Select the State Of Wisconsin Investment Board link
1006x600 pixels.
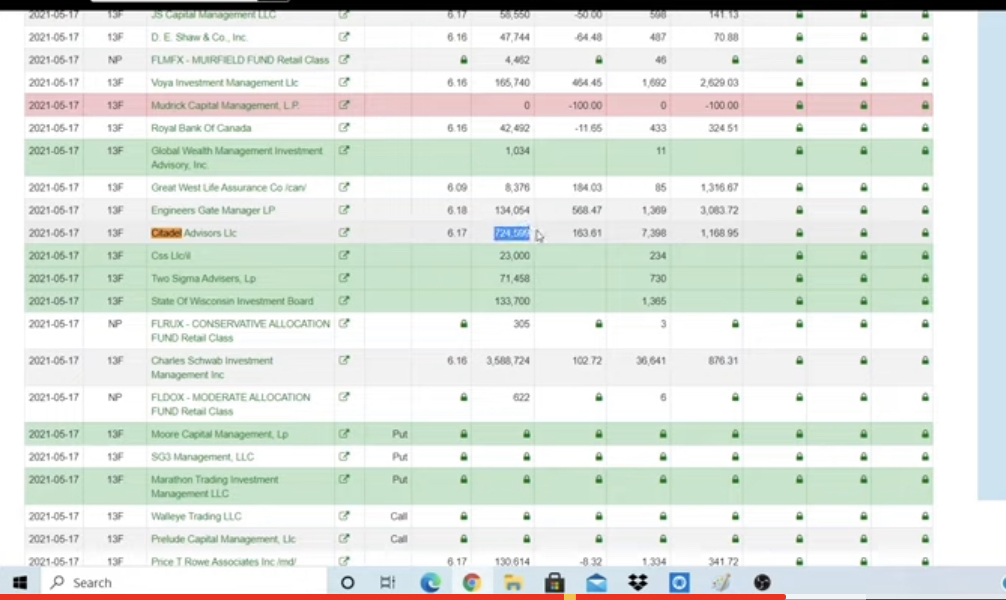(232, 301)
